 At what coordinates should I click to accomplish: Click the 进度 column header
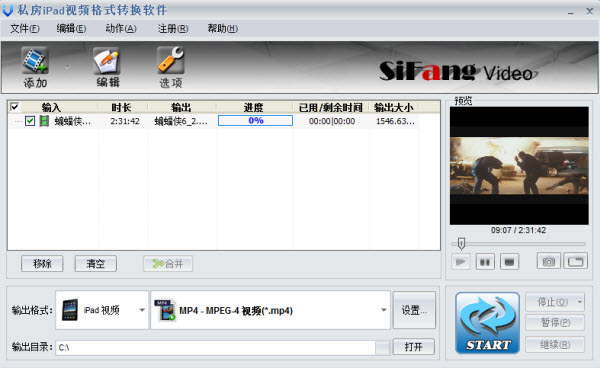tap(253, 107)
